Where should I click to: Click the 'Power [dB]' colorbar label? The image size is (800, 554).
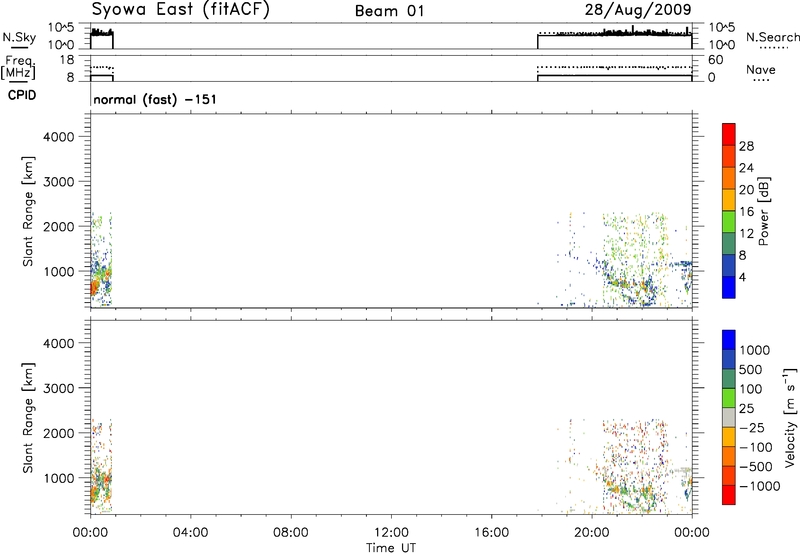point(763,211)
